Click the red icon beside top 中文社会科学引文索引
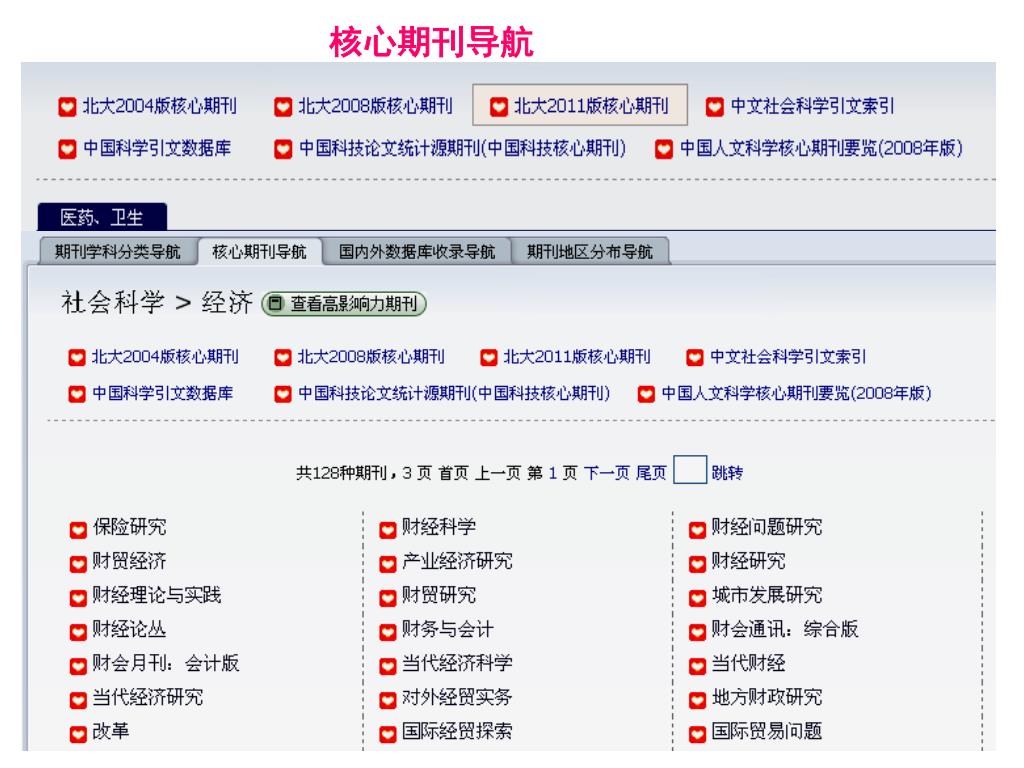Screen dimensions: 1024x768 [x=714, y=106]
